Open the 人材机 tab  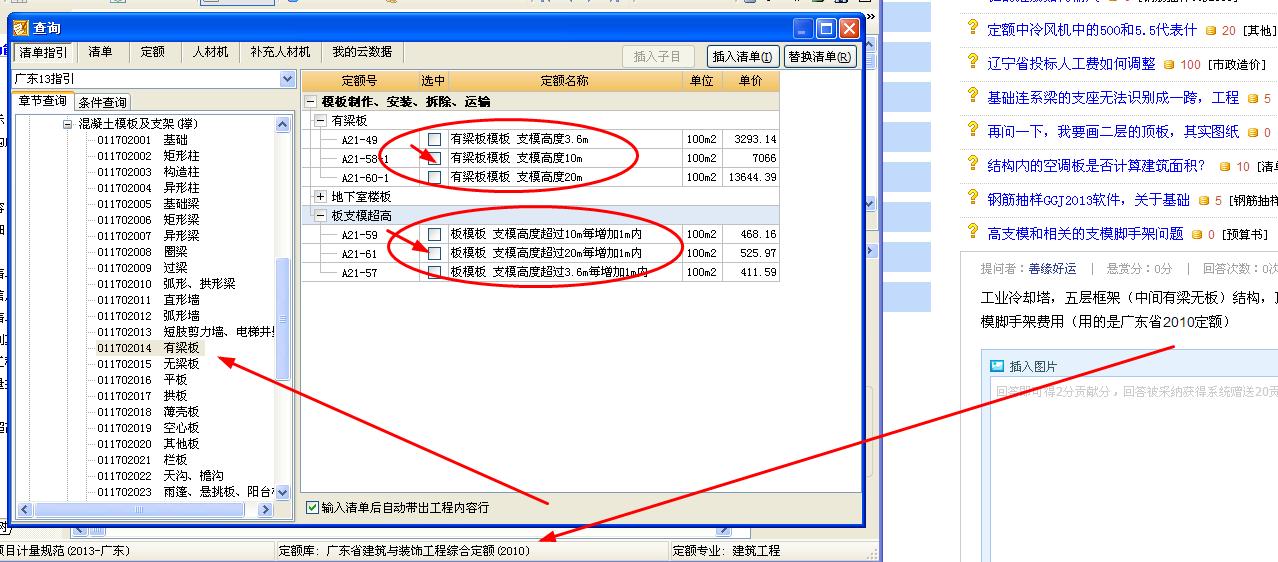[x=210, y=52]
